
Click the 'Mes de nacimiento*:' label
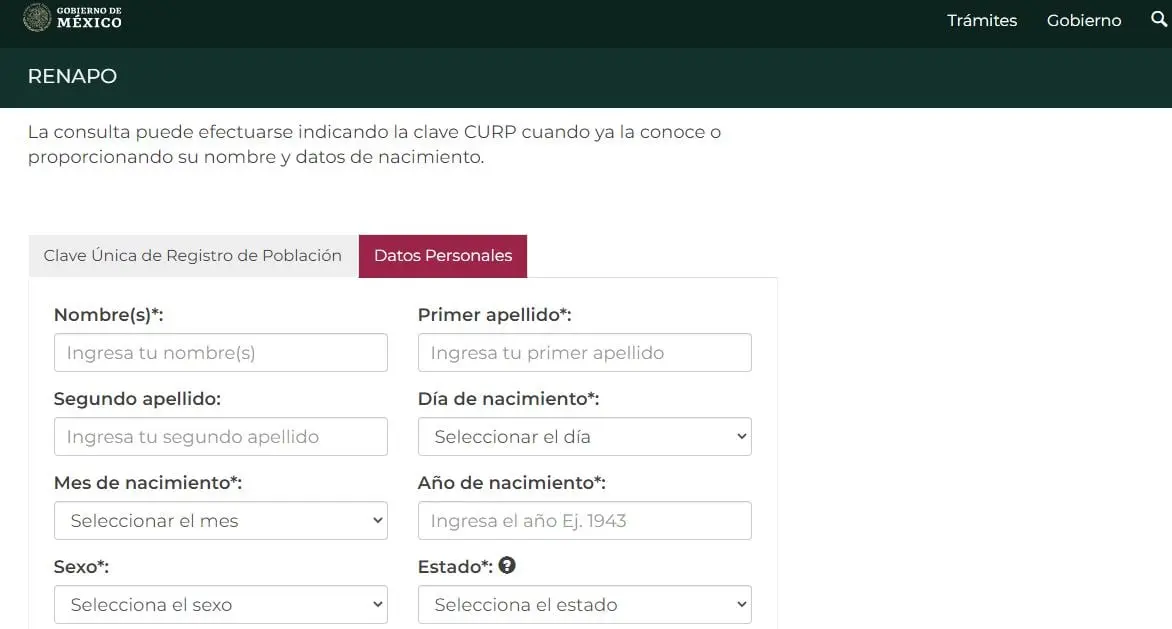[148, 483]
